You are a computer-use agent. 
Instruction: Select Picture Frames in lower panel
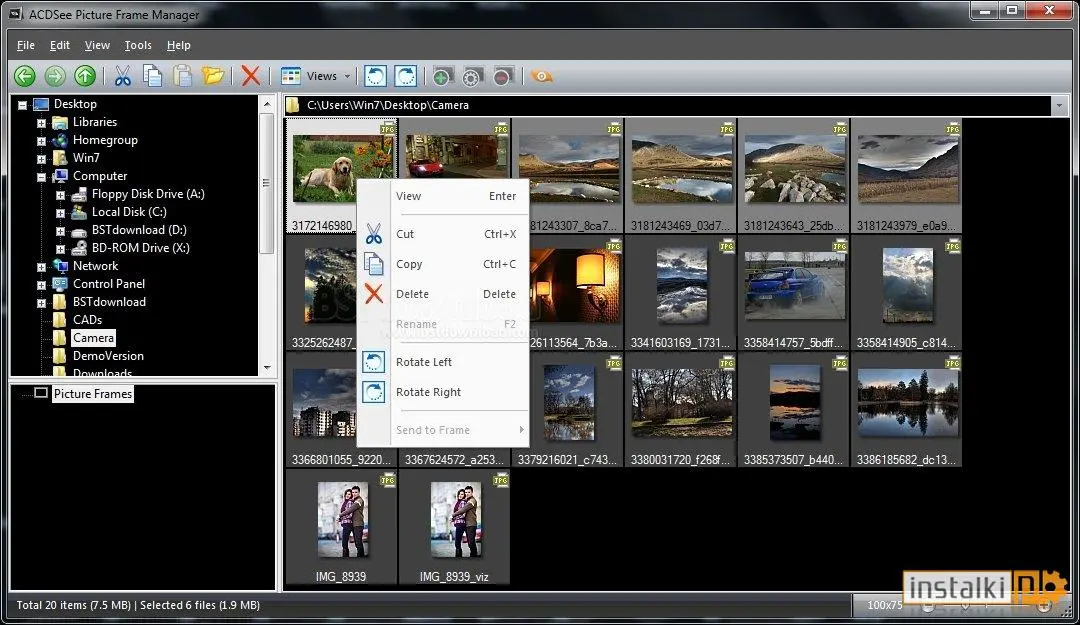click(x=93, y=393)
